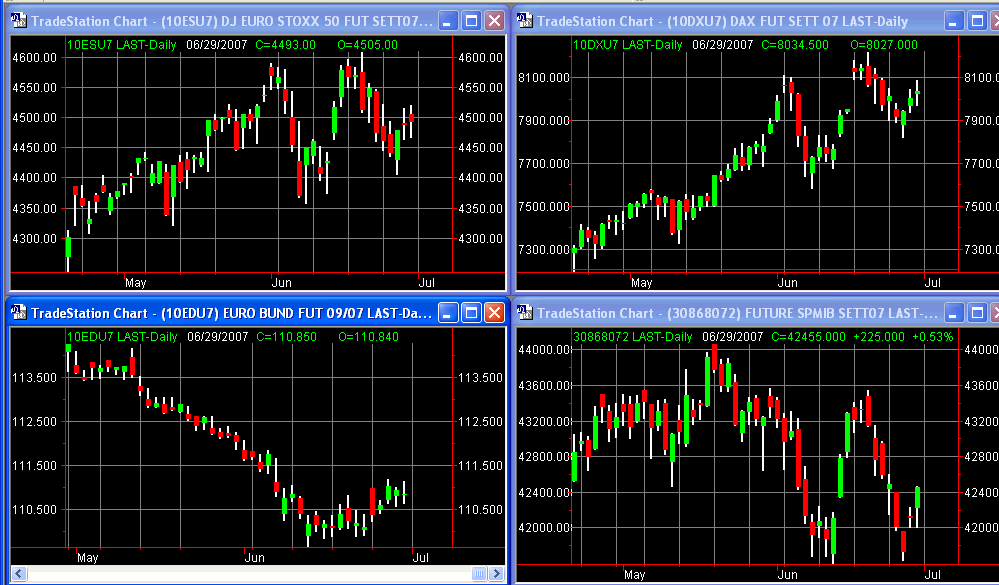Image resolution: width=999 pixels, height=585 pixels.
Task: Close the Euro Bund Fut chart window
Action: [x=494, y=313]
